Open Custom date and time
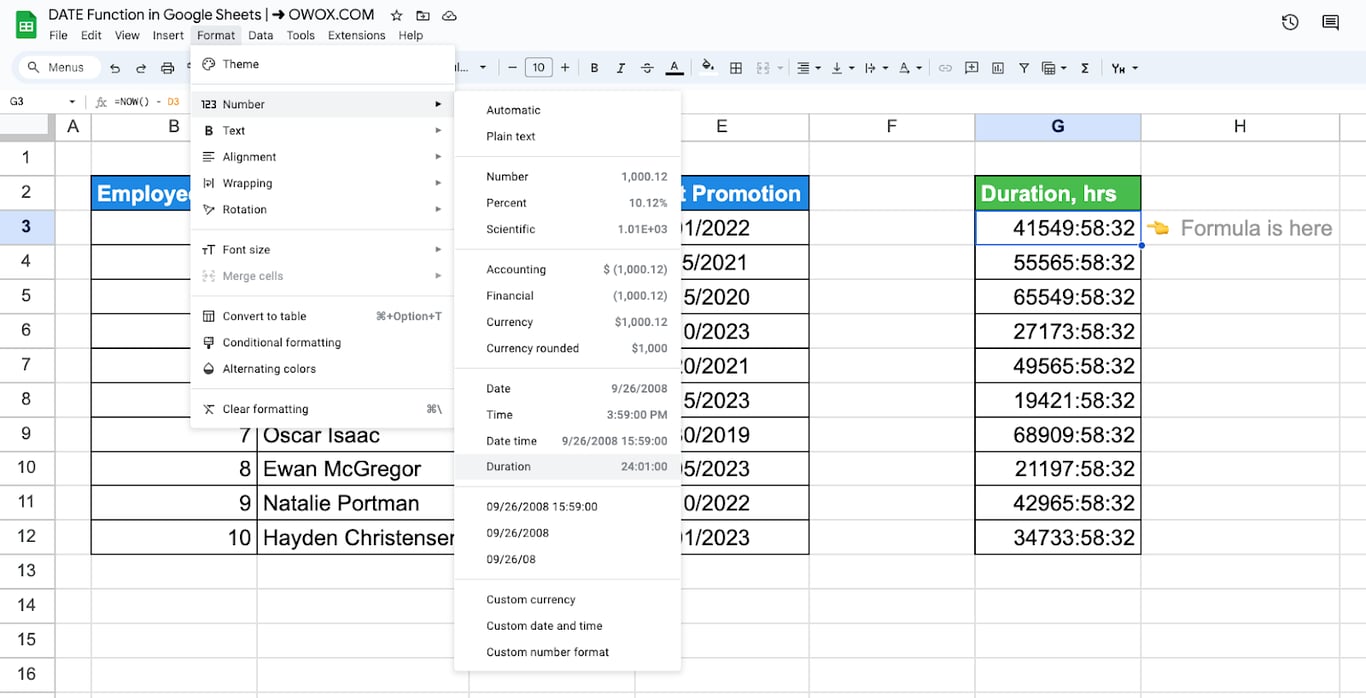Screen dimensions: 1366x698 (568, 626)
